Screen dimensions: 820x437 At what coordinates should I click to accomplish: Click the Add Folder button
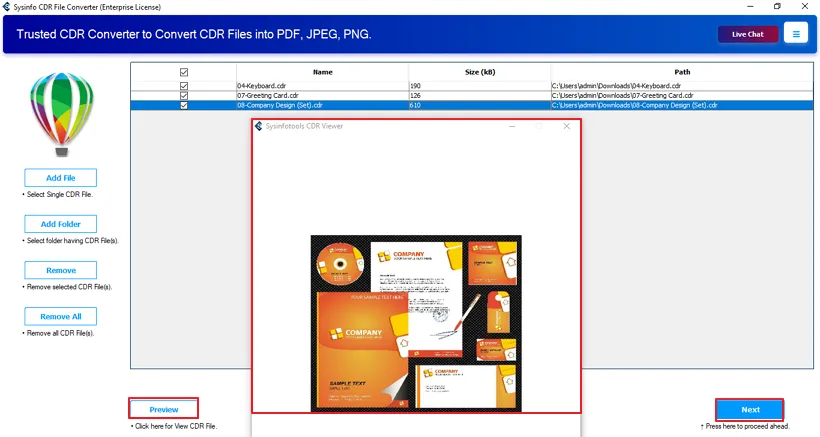[61, 224]
